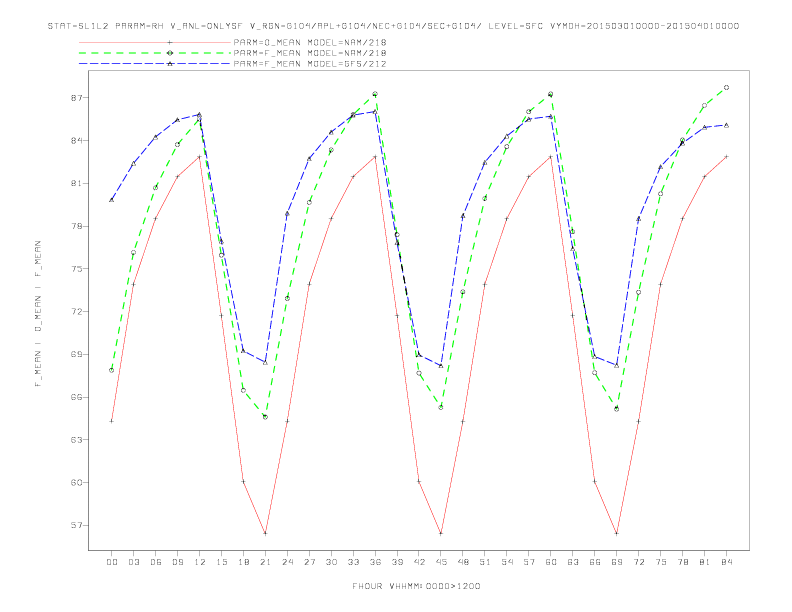792x612 pixels.
Task: Click the y-axis tick label 63
Action: pyautogui.click(x=76, y=440)
